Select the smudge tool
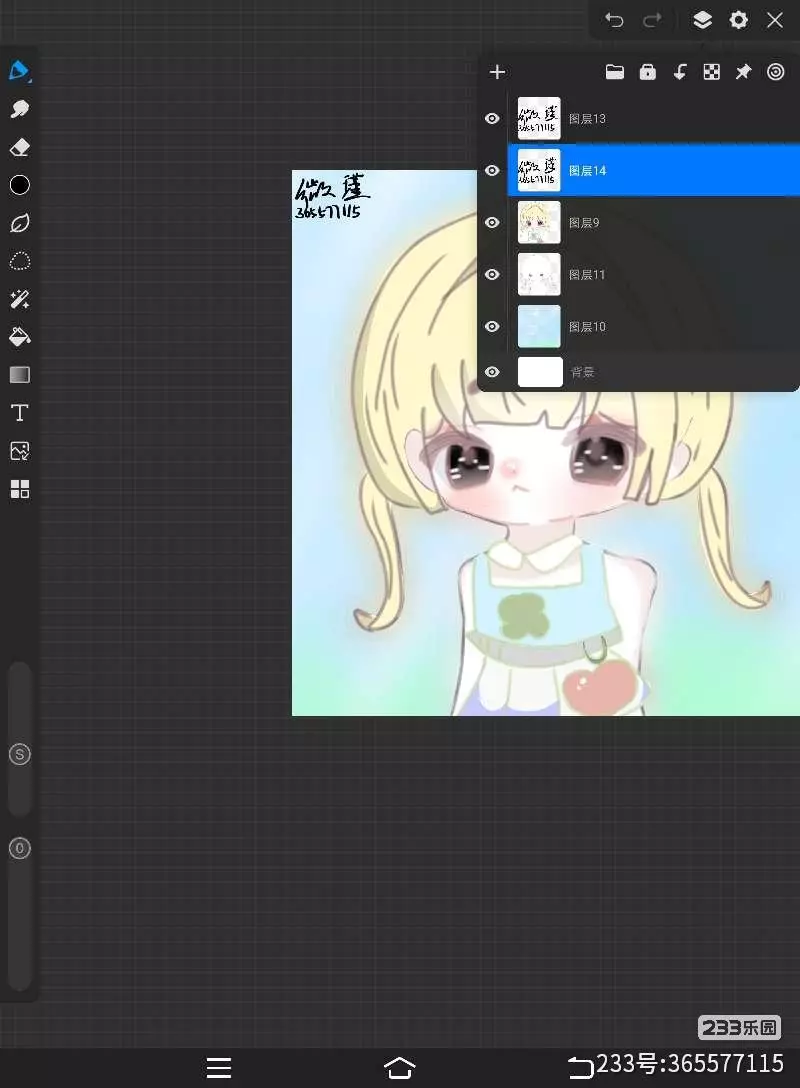This screenshot has height=1088, width=800. [x=19, y=109]
